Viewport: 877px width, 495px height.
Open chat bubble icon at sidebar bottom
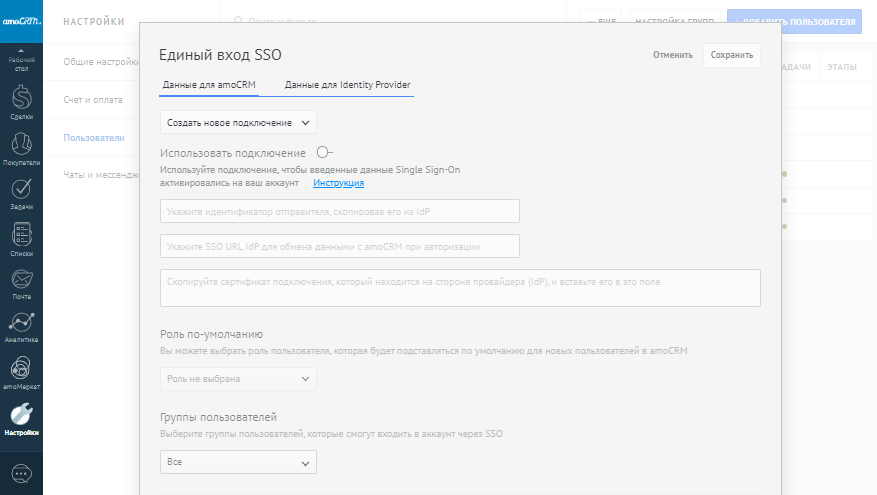[x=21, y=472]
